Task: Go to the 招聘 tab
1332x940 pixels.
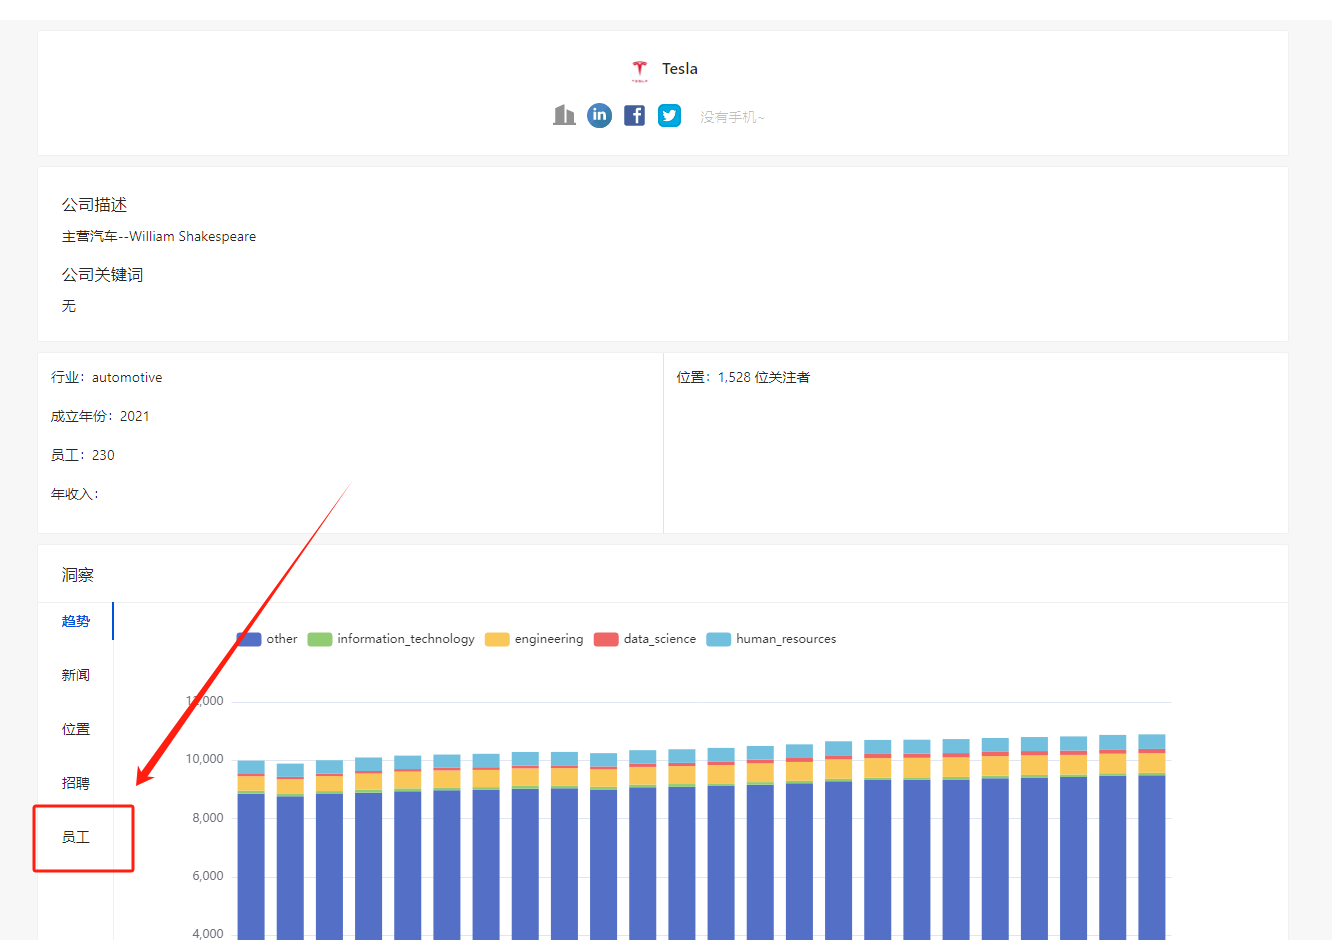Action: pyautogui.click(x=76, y=783)
